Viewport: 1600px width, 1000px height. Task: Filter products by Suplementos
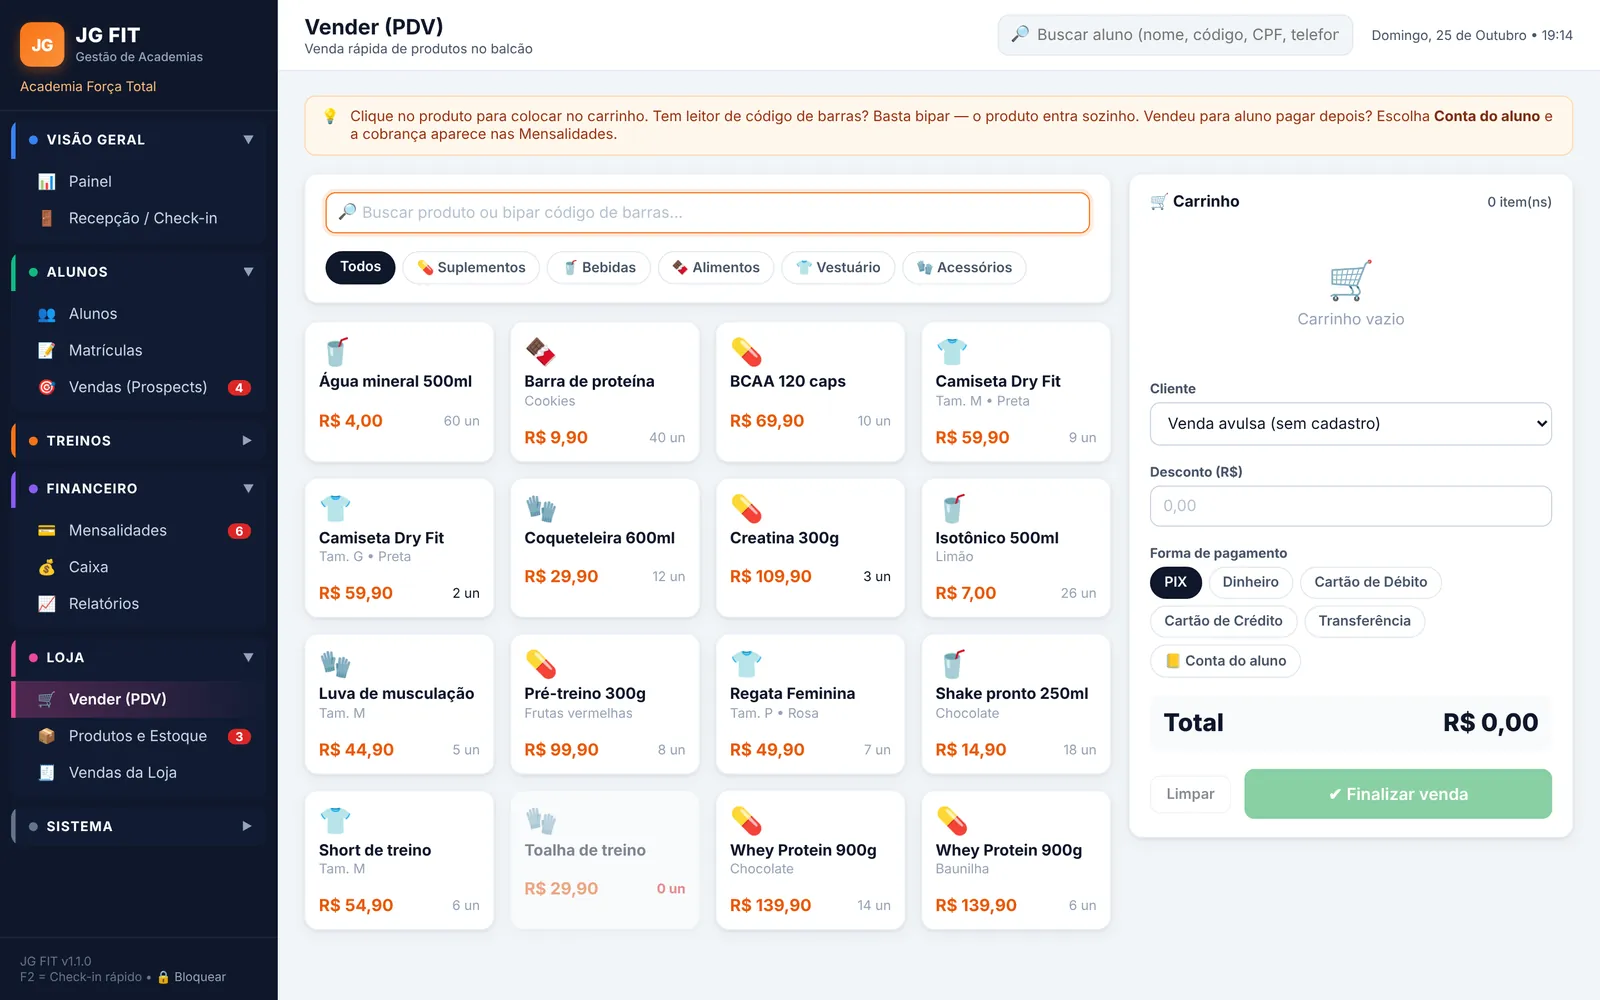point(471,267)
